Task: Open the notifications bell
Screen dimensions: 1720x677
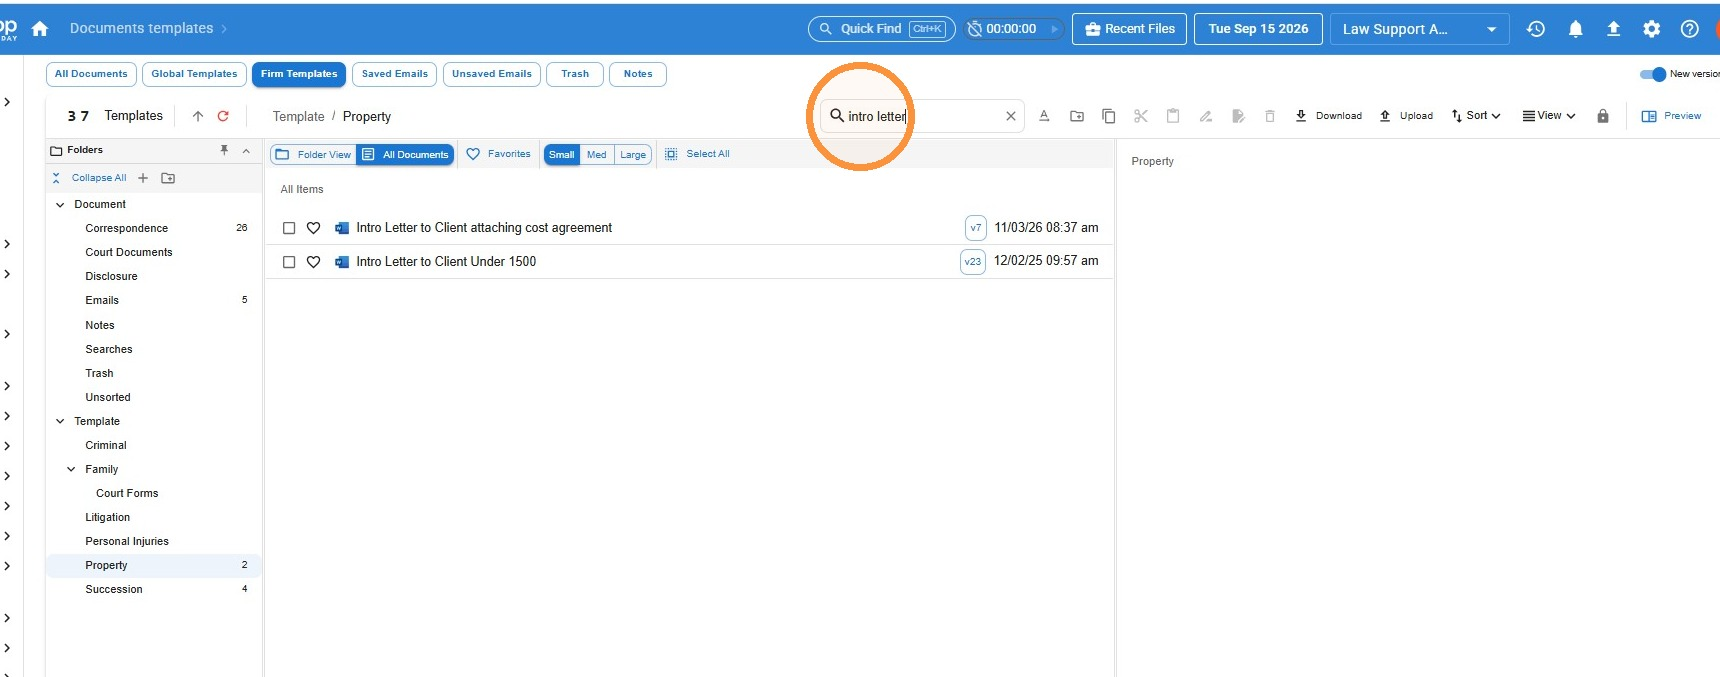Action: pyautogui.click(x=1575, y=29)
